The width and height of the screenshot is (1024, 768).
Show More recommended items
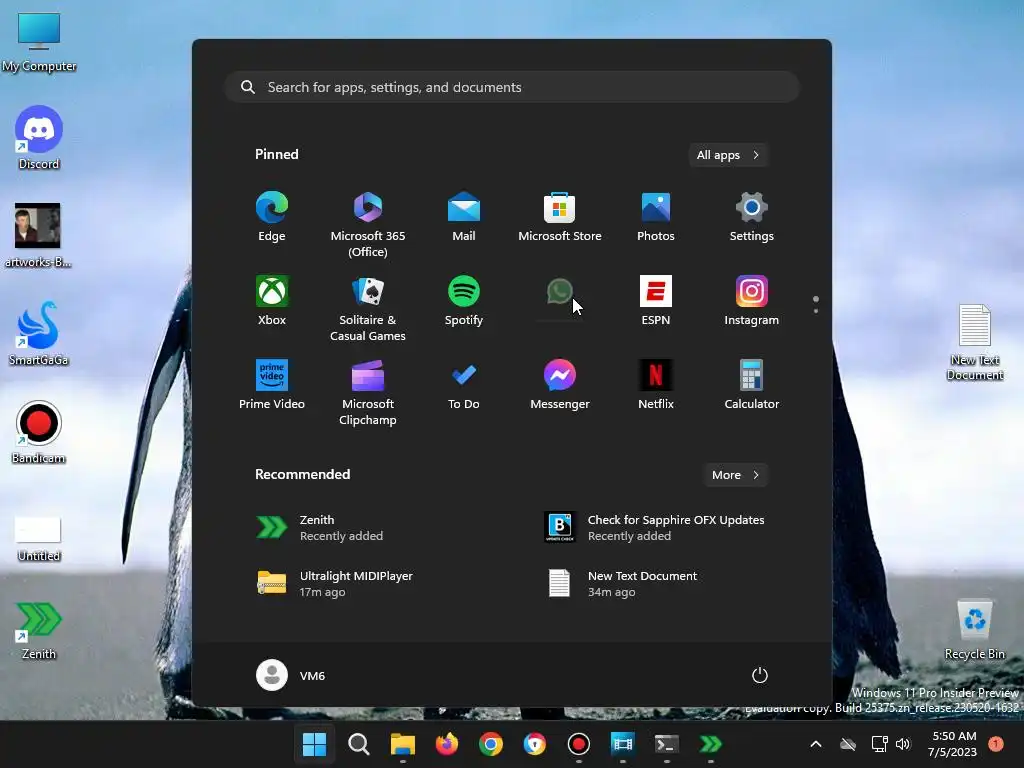pos(735,475)
